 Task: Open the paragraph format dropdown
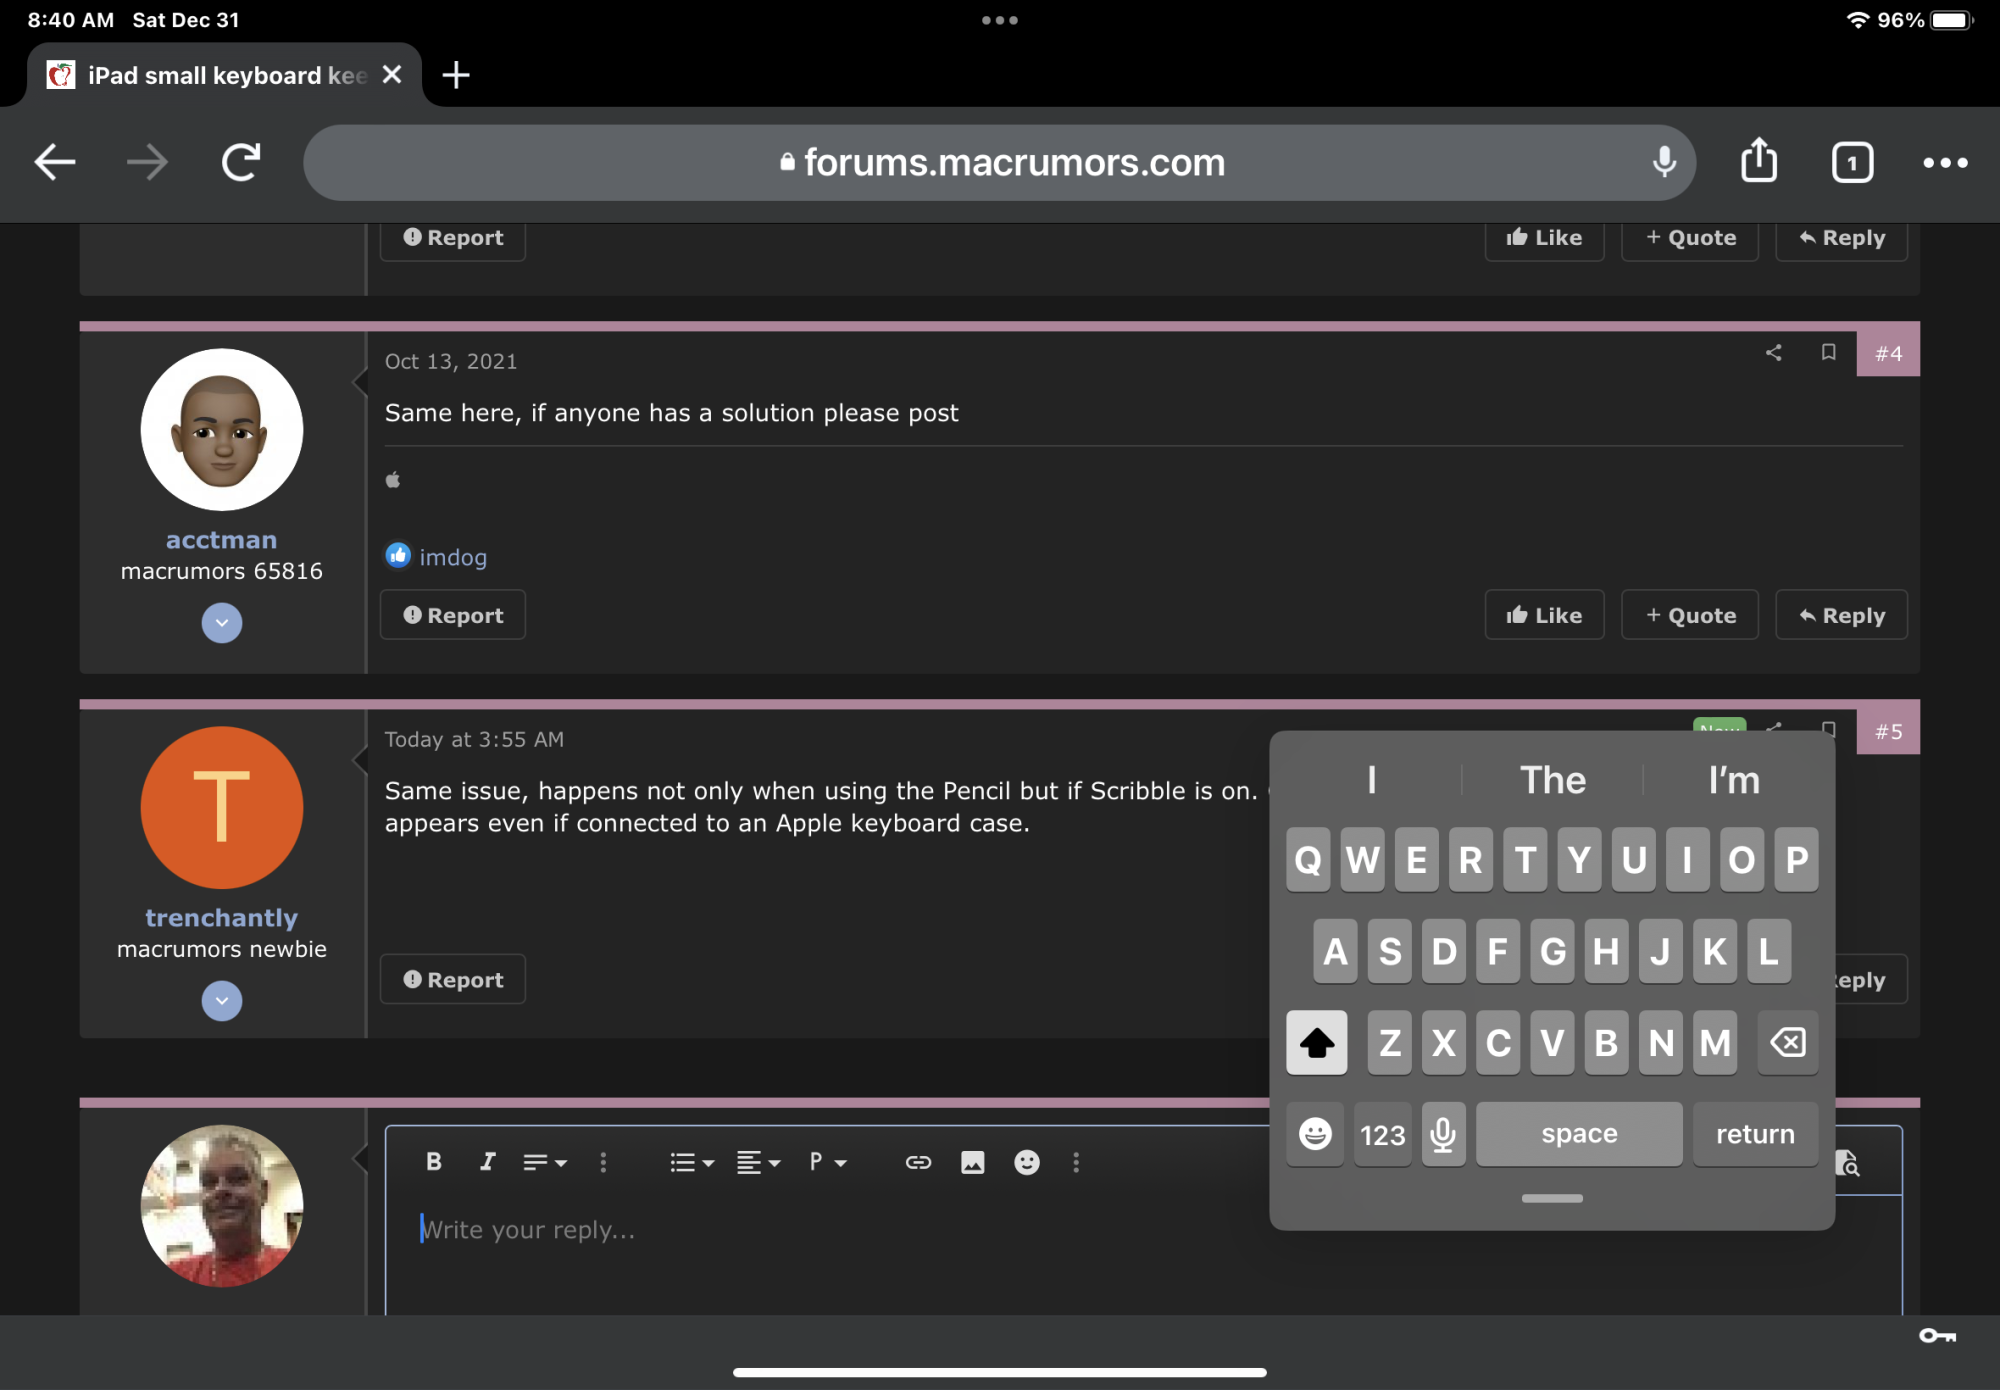(x=827, y=1162)
